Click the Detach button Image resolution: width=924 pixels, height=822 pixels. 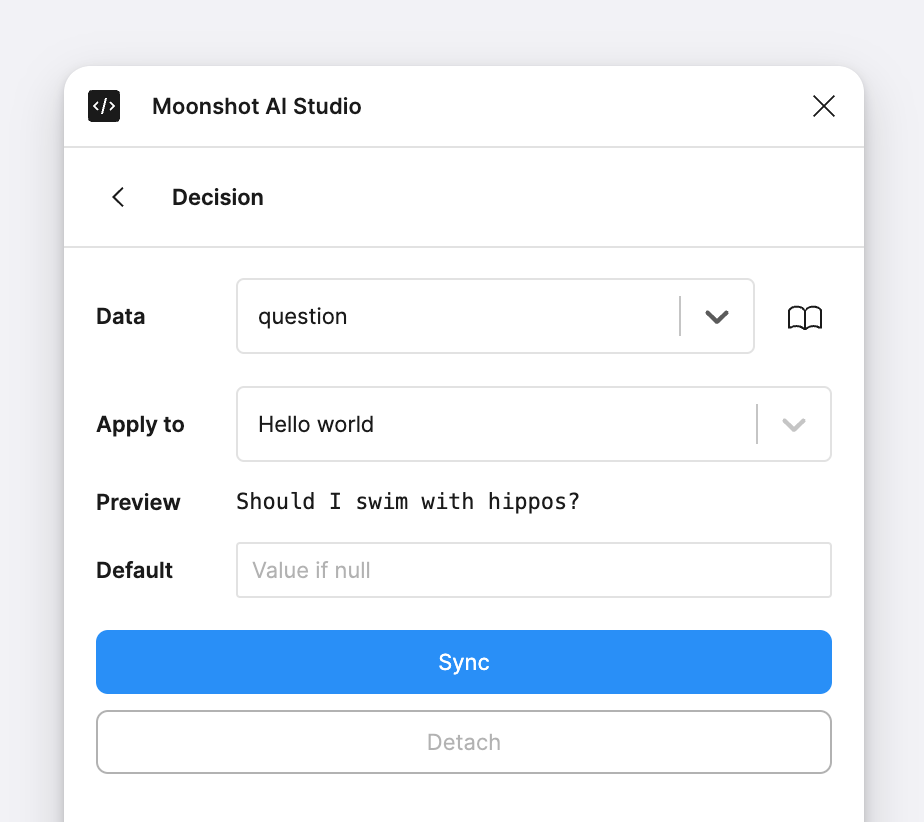[x=464, y=742]
